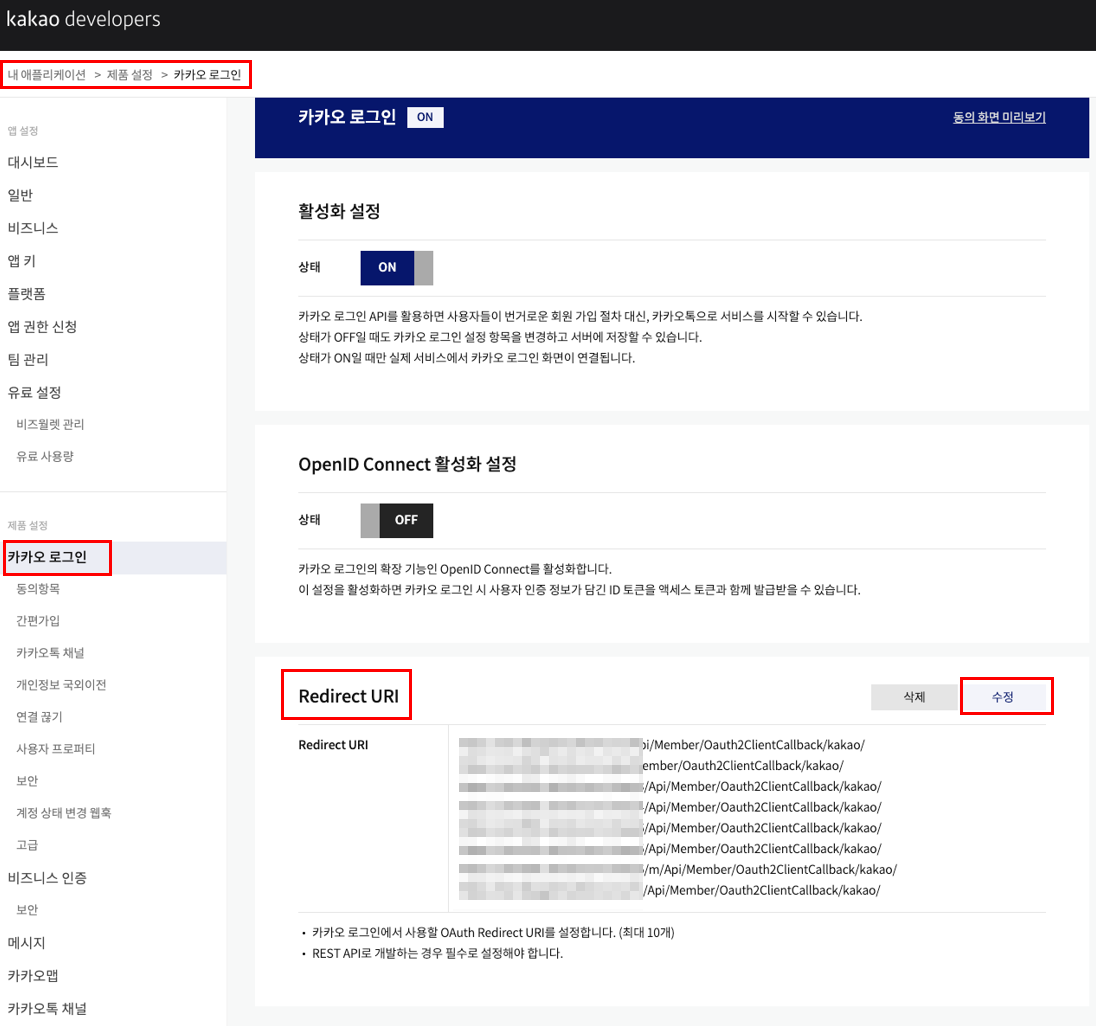The image size is (1096, 1026).
Task: Click OpenID Connect 활성화 설정 heading
Action: [x=408, y=464]
